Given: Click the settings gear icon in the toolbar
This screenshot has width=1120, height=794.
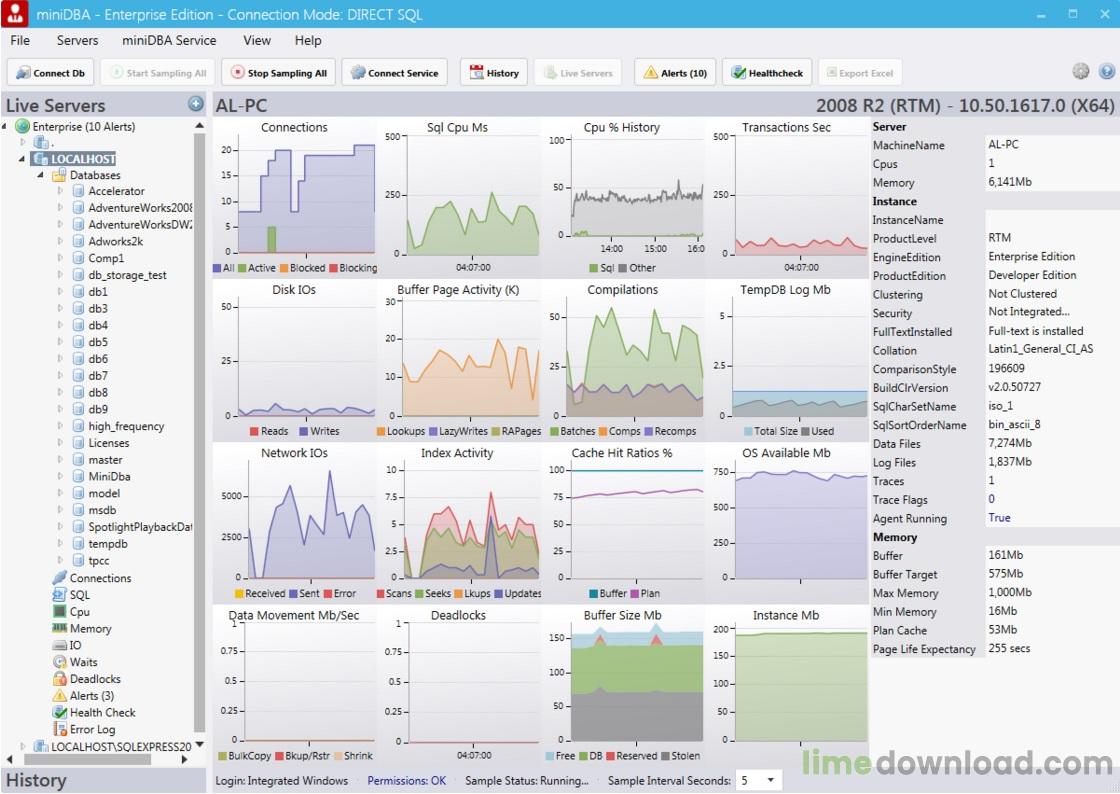Looking at the screenshot, I should point(1081,72).
